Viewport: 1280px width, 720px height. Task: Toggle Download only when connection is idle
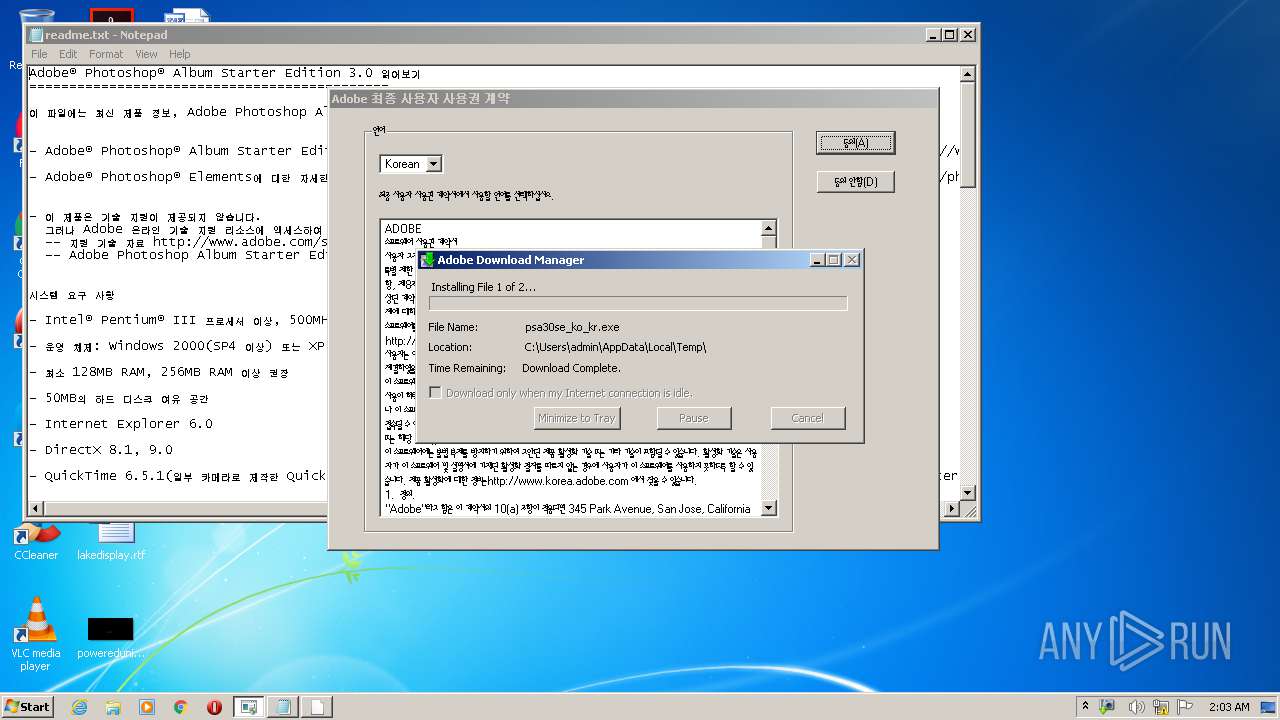(435, 393)
